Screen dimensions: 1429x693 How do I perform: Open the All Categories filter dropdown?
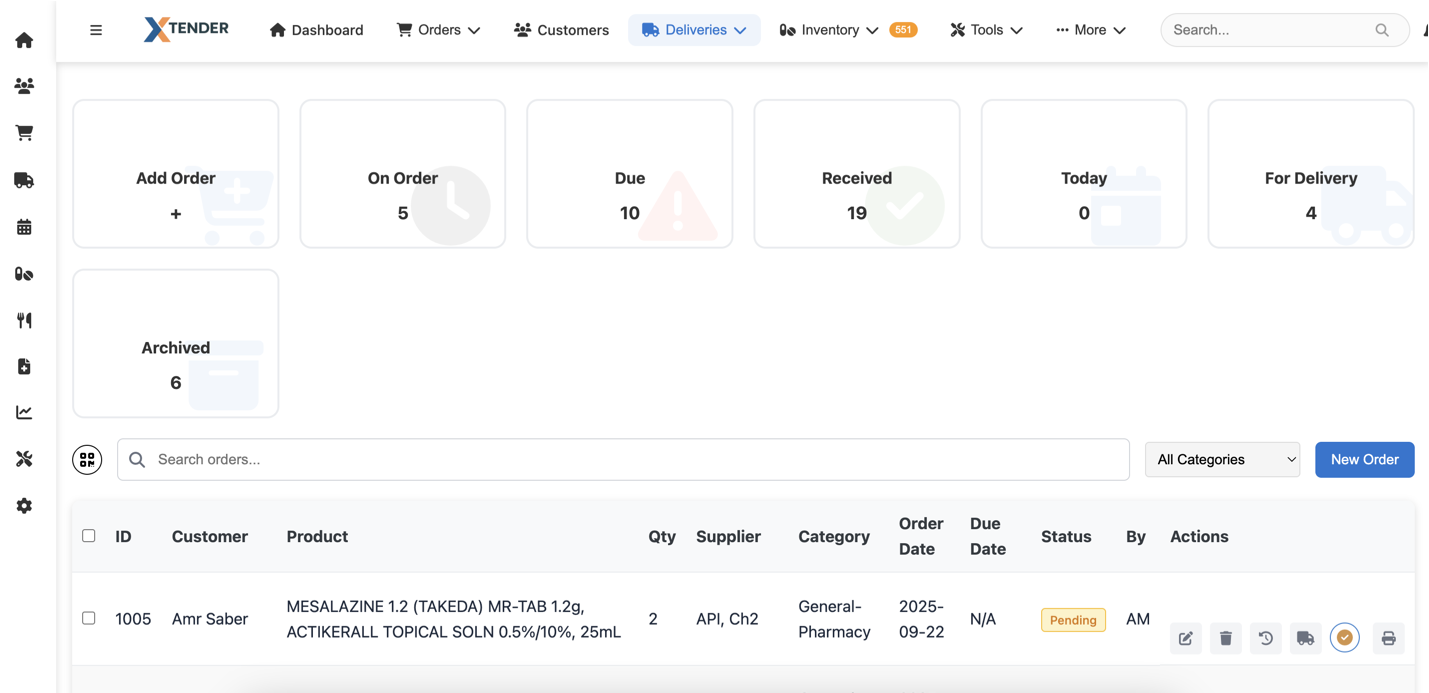coord(1222,459)
